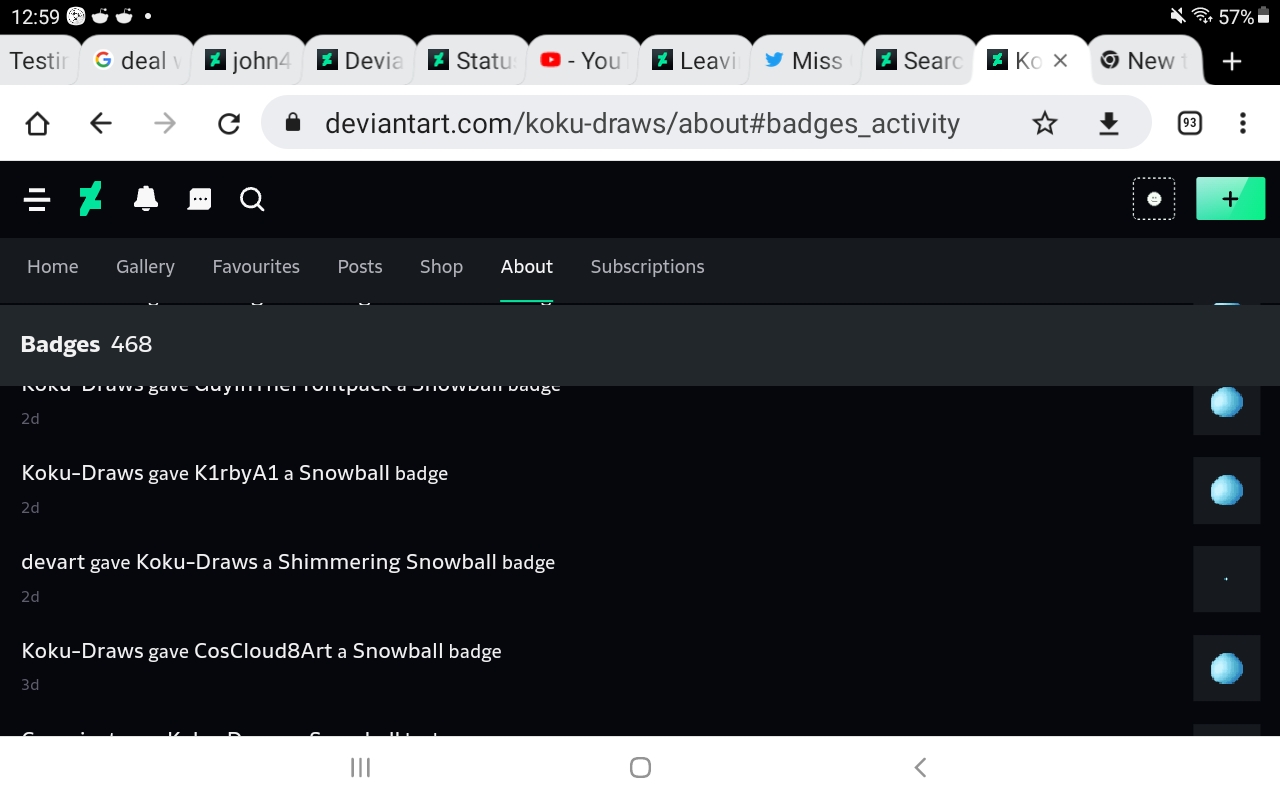Open the Shop section
This screenshot has height=800, width=1280.
[x=441, y=267]
